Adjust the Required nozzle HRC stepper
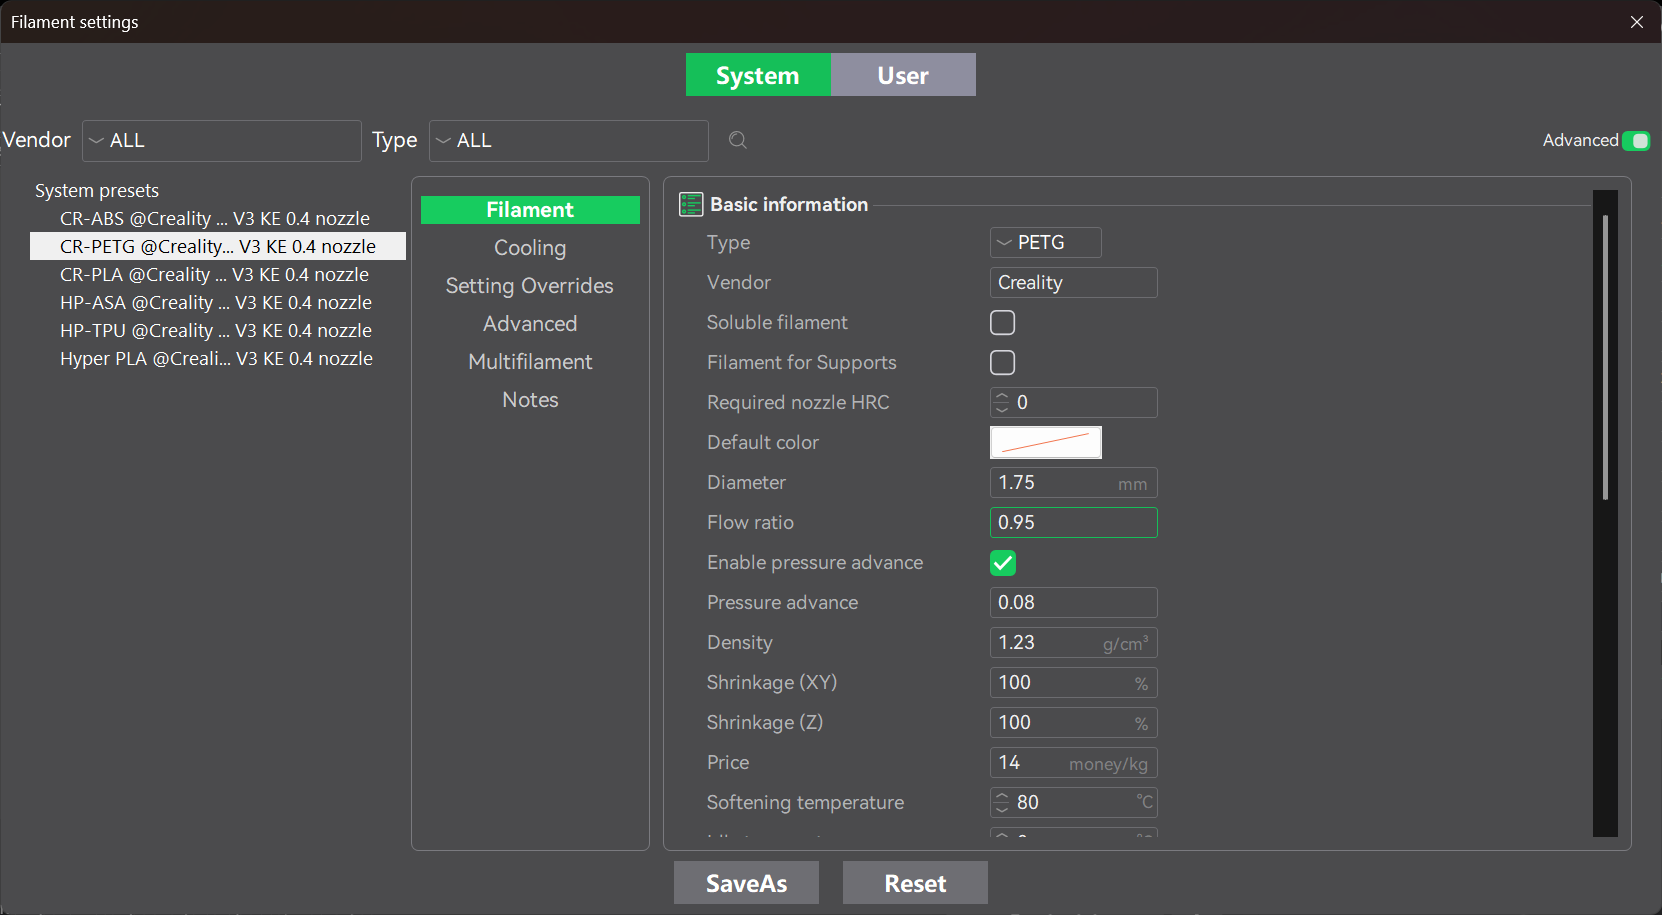 click(1002, 402)
